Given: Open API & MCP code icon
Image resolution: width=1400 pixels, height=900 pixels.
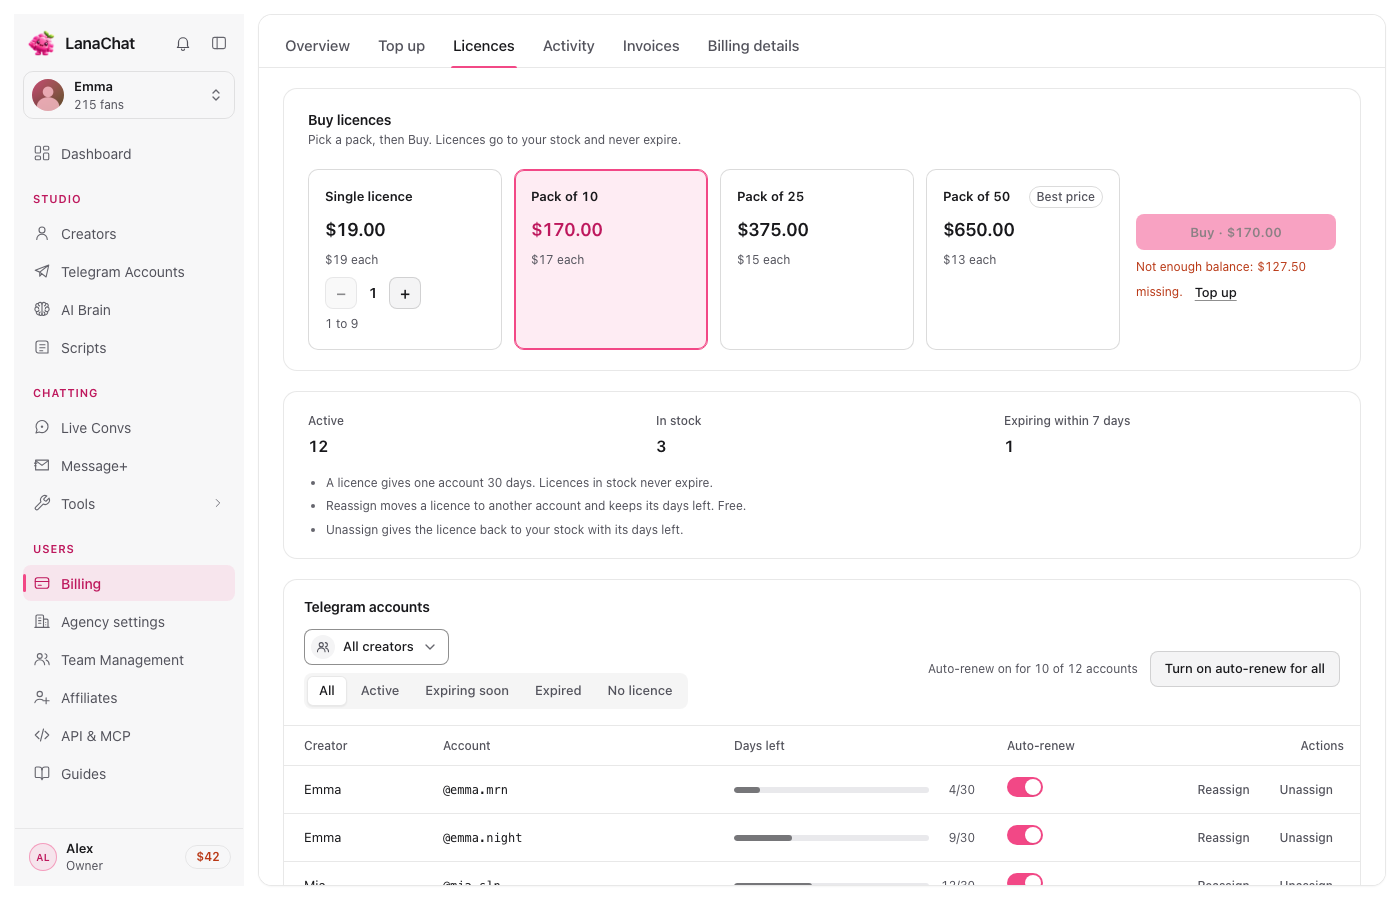Looking at the screenshot, I should (42, 735).
